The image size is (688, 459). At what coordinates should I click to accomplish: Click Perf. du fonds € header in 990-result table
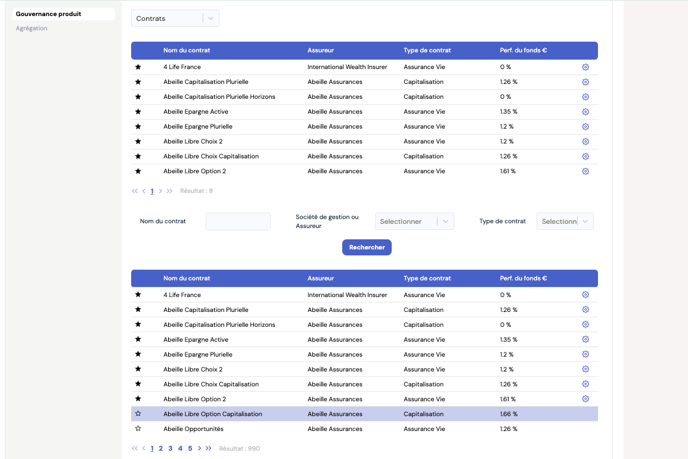523,278
